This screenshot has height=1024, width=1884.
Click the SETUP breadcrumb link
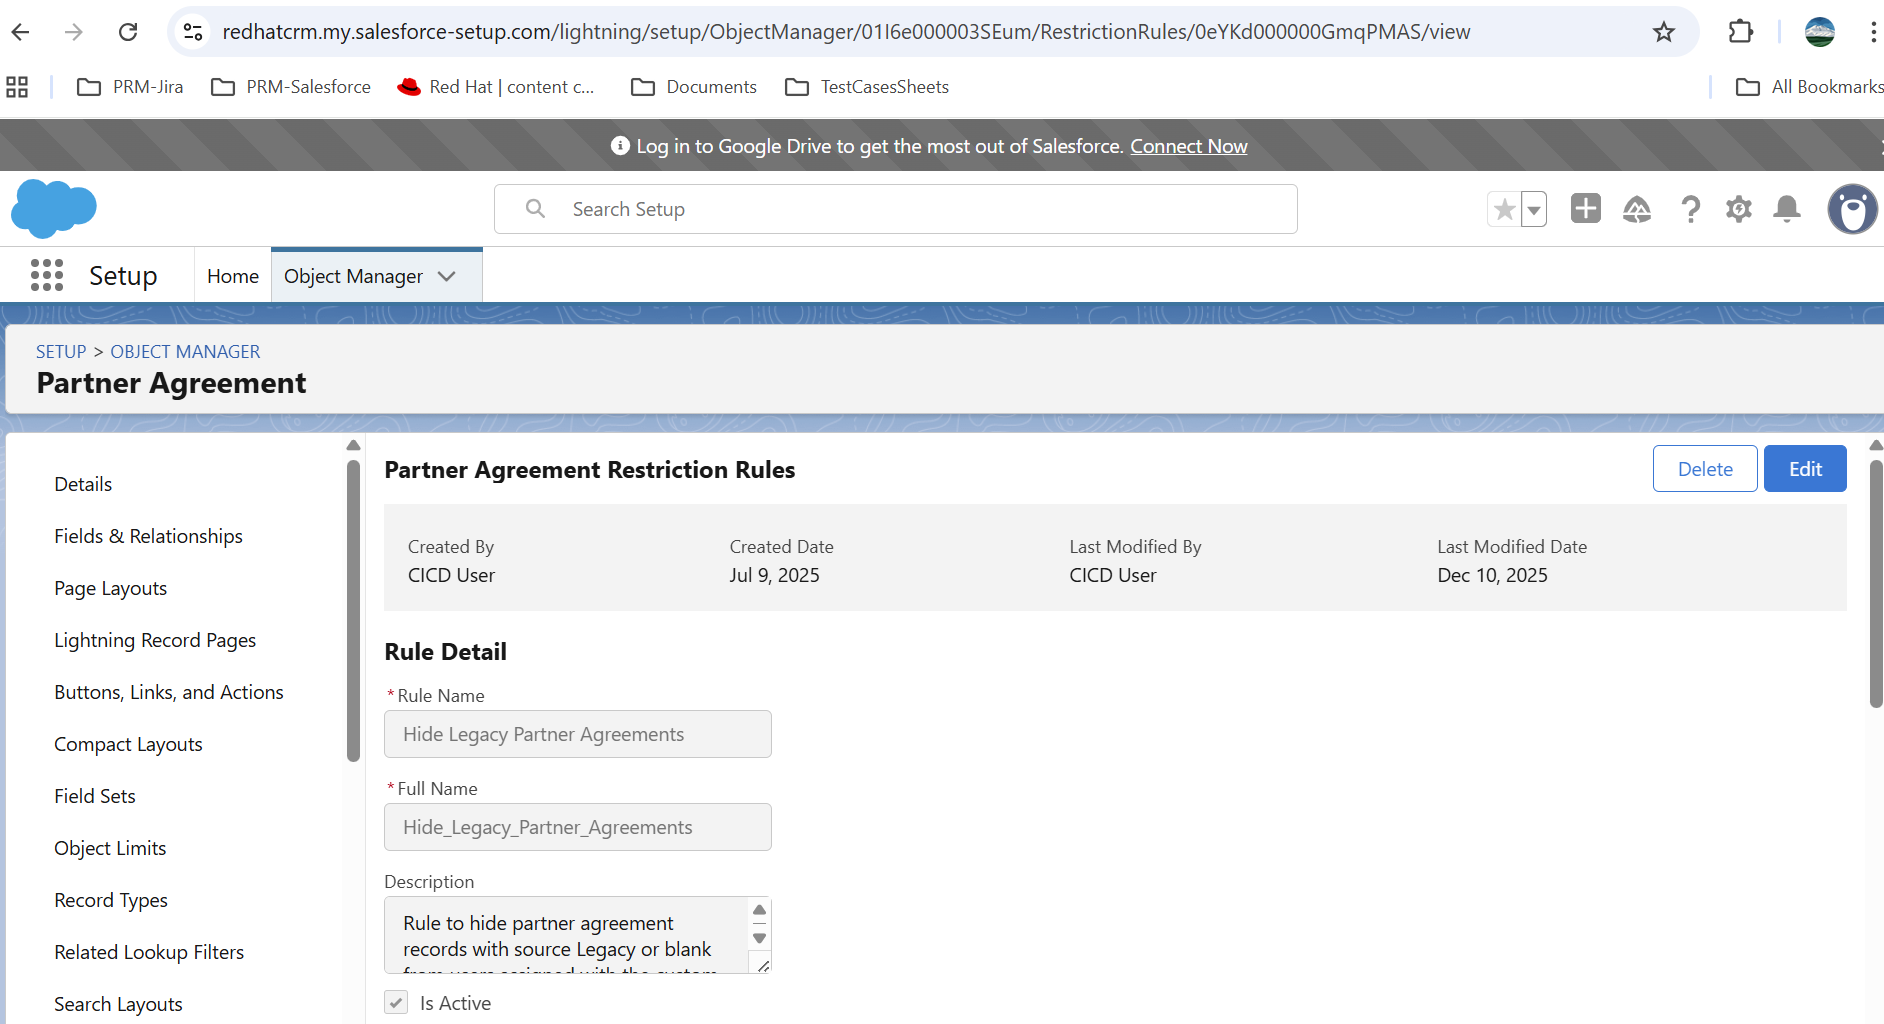(61, 352)
